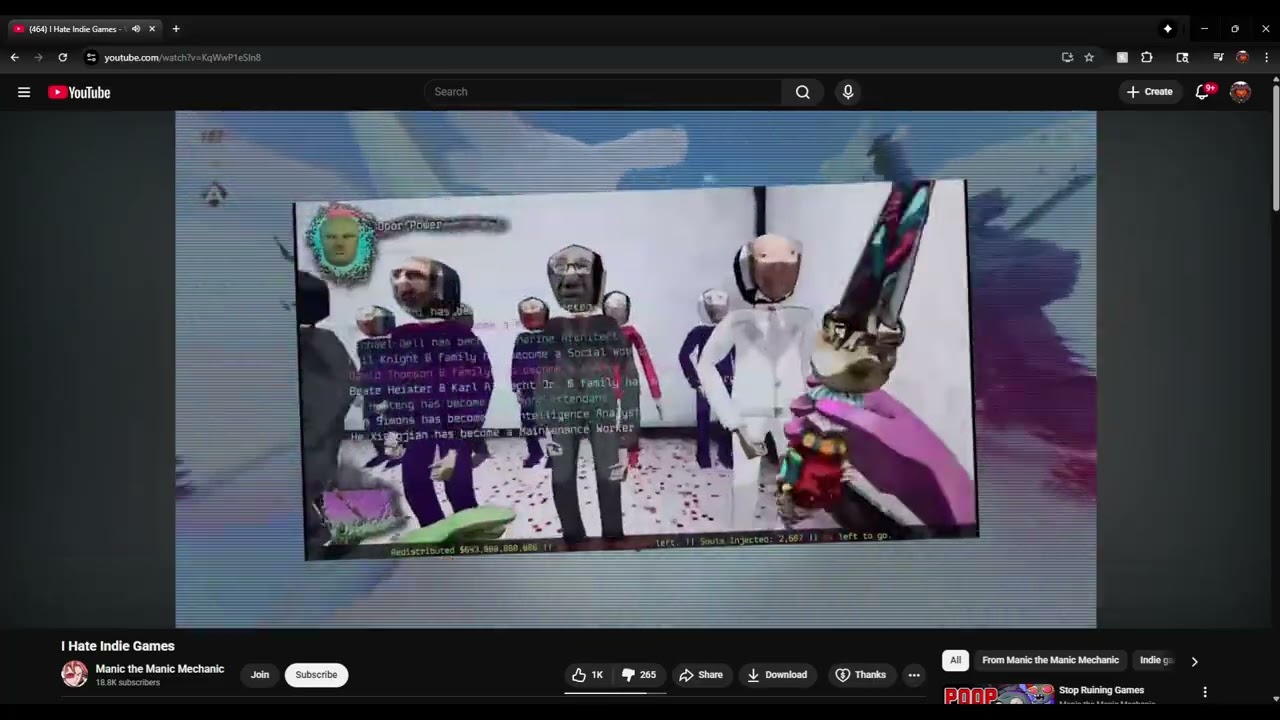Open Gemini sparkle button in title bar
Viewport: 1280px width, 720px height.
pyautogui.click(x=1167, y=29)
